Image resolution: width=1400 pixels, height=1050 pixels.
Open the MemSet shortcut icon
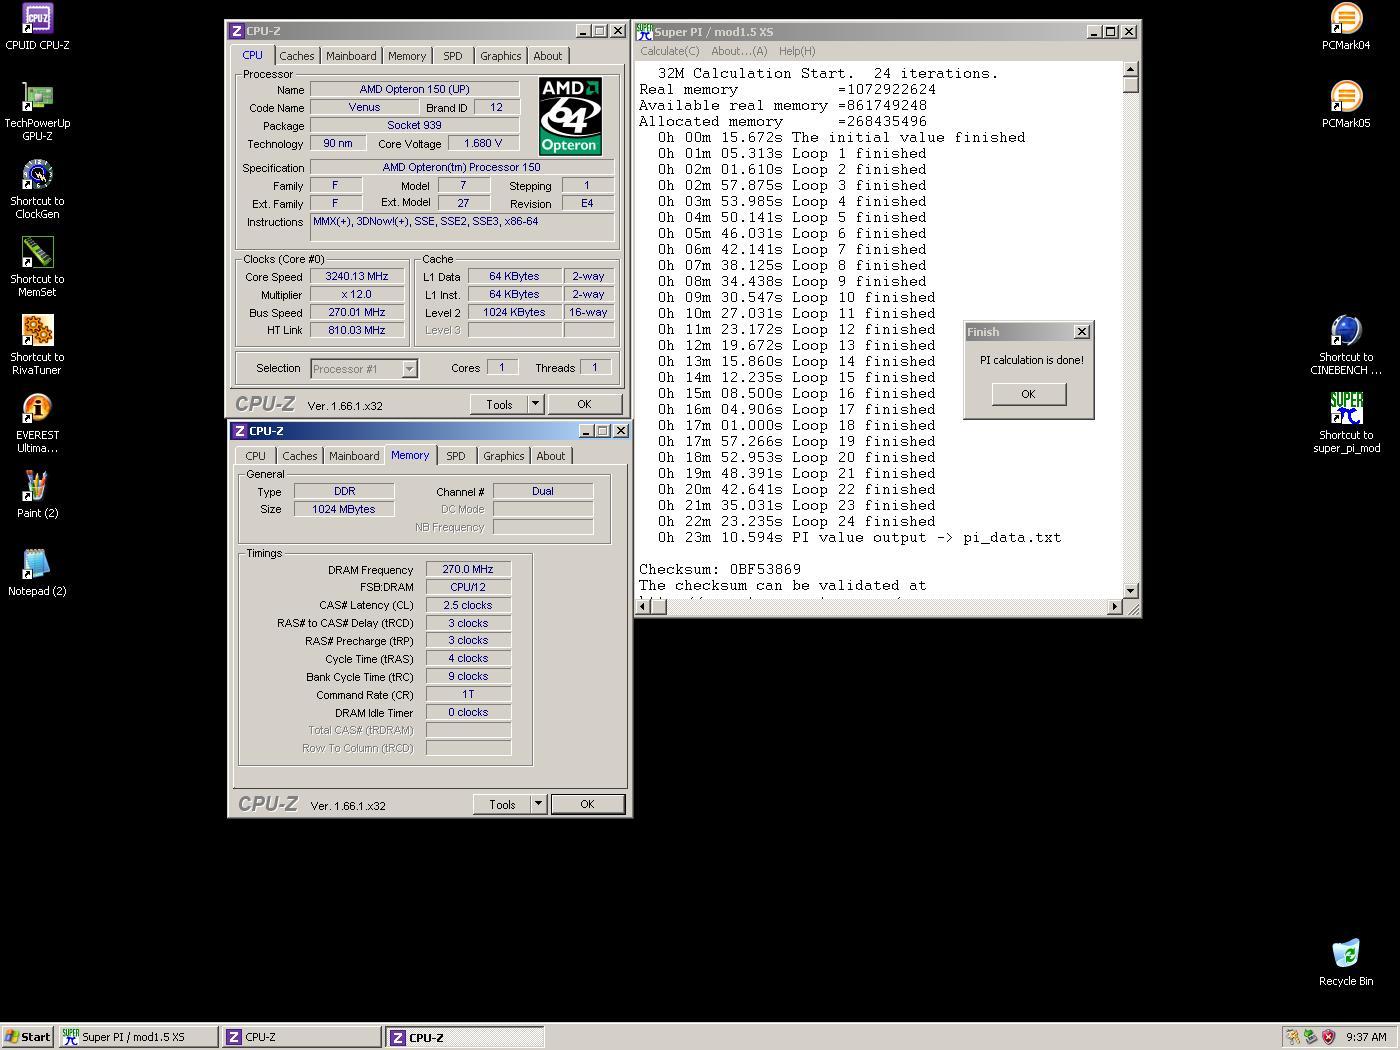[x=37, y=253]
